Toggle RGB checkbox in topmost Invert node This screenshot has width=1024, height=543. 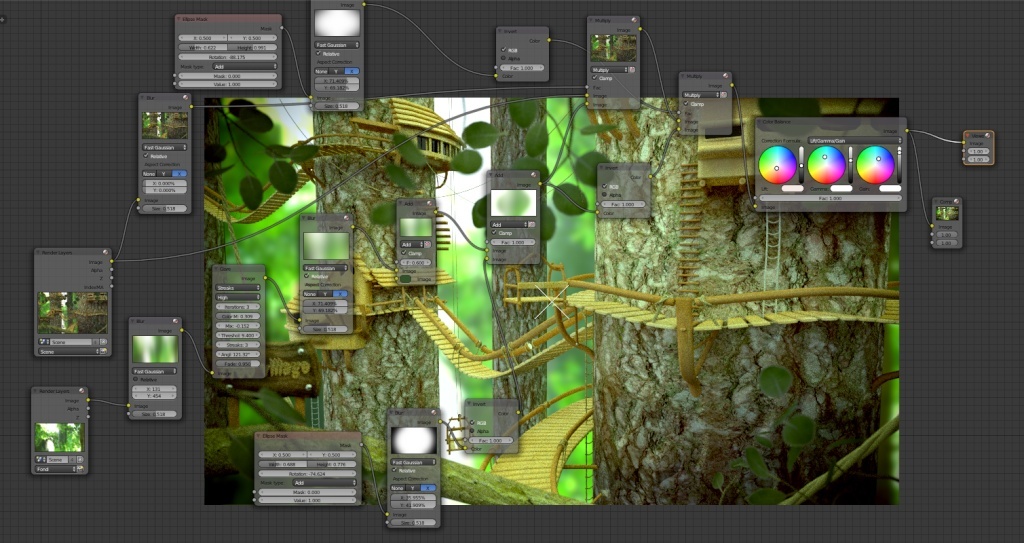[x=503, y=50]
